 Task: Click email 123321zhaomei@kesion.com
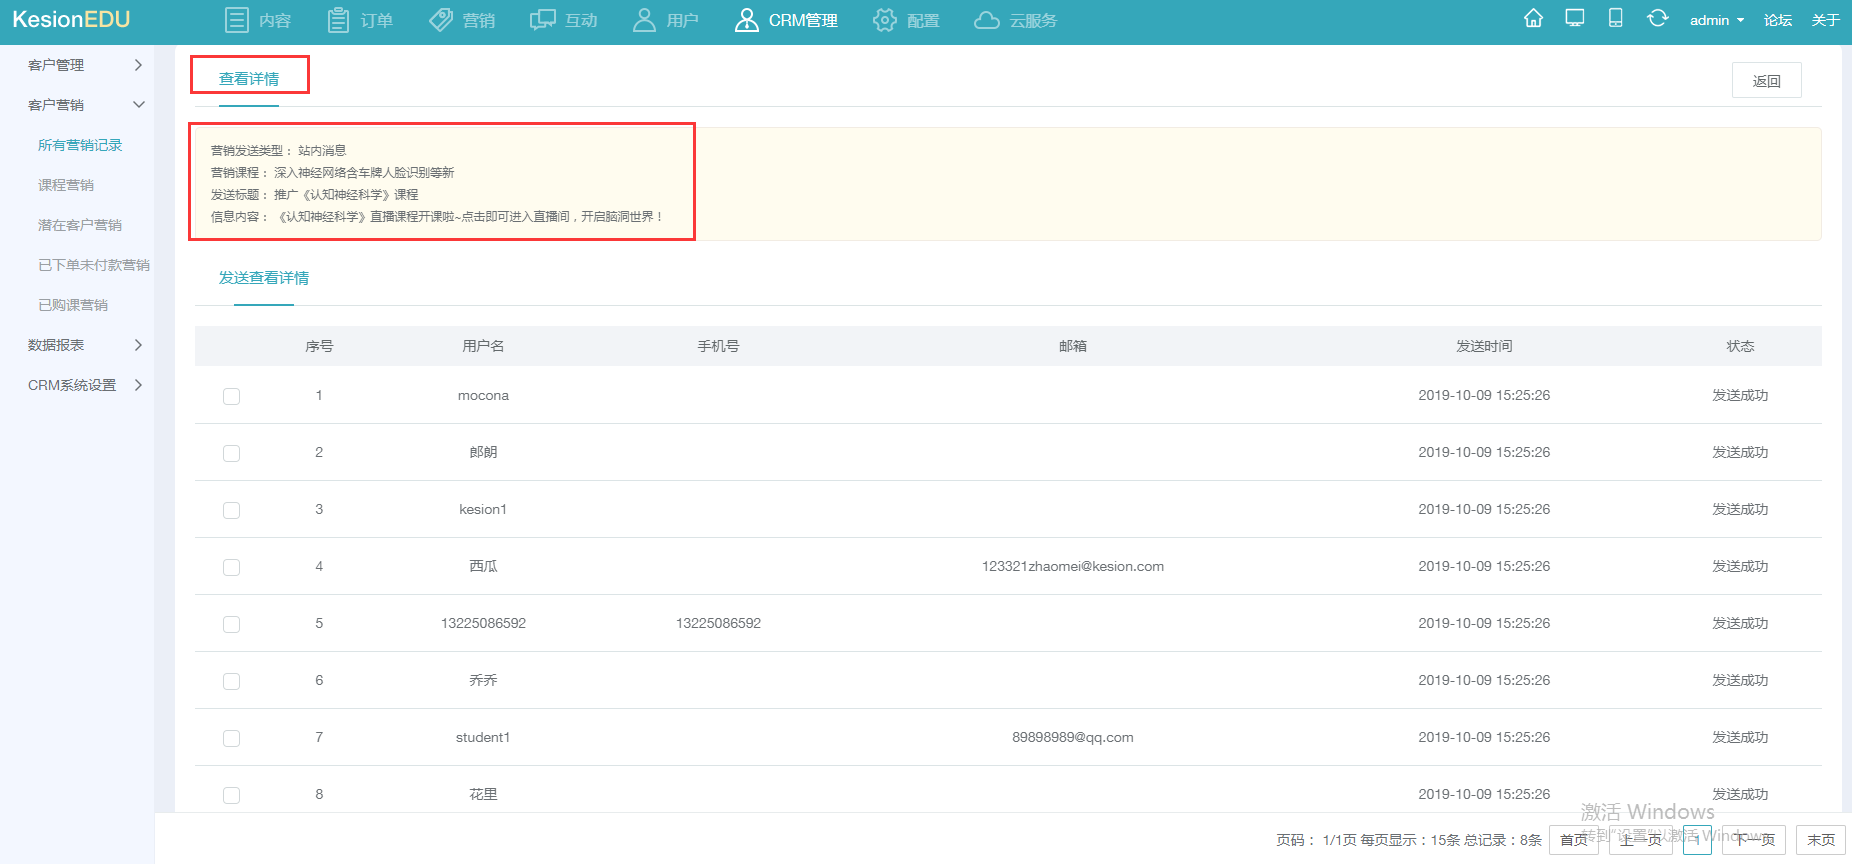1073,566
